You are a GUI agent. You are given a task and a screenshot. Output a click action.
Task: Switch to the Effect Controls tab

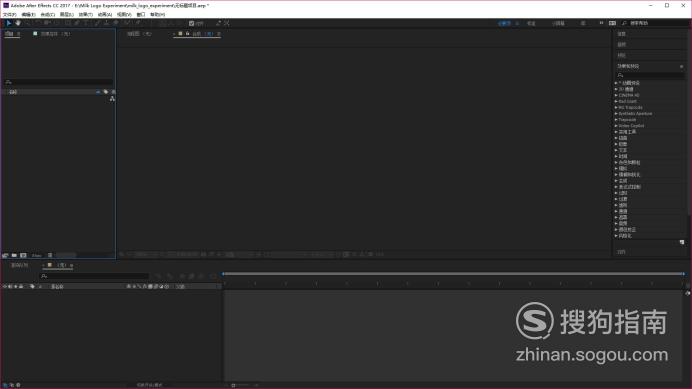tap(55, 34)
